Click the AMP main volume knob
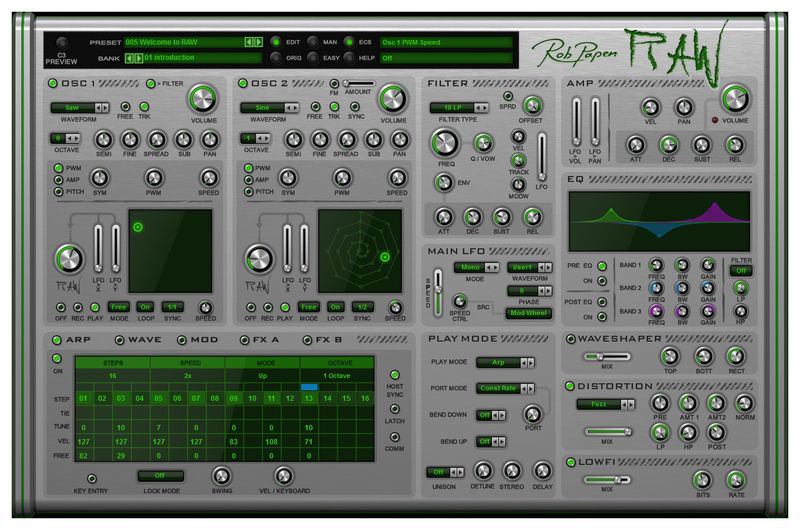The width and height of the screenshot is (800, 530). tap(735, 99)
